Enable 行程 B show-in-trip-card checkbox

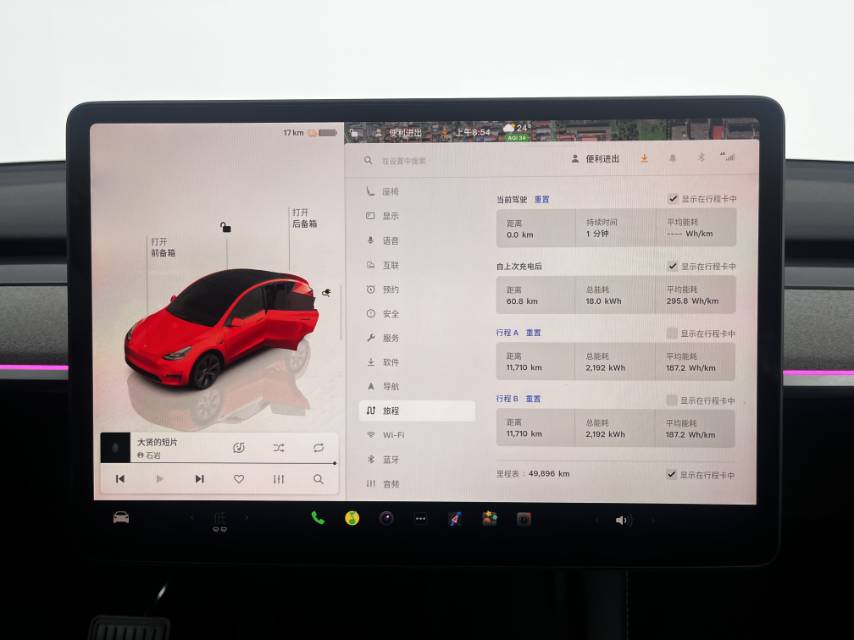click(672, 400)
